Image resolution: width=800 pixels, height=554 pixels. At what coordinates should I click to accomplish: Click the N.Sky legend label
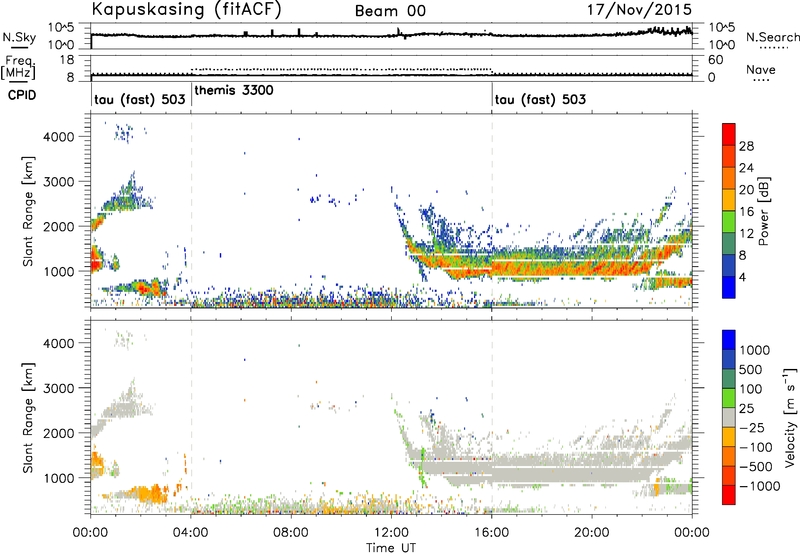(19, 37)
